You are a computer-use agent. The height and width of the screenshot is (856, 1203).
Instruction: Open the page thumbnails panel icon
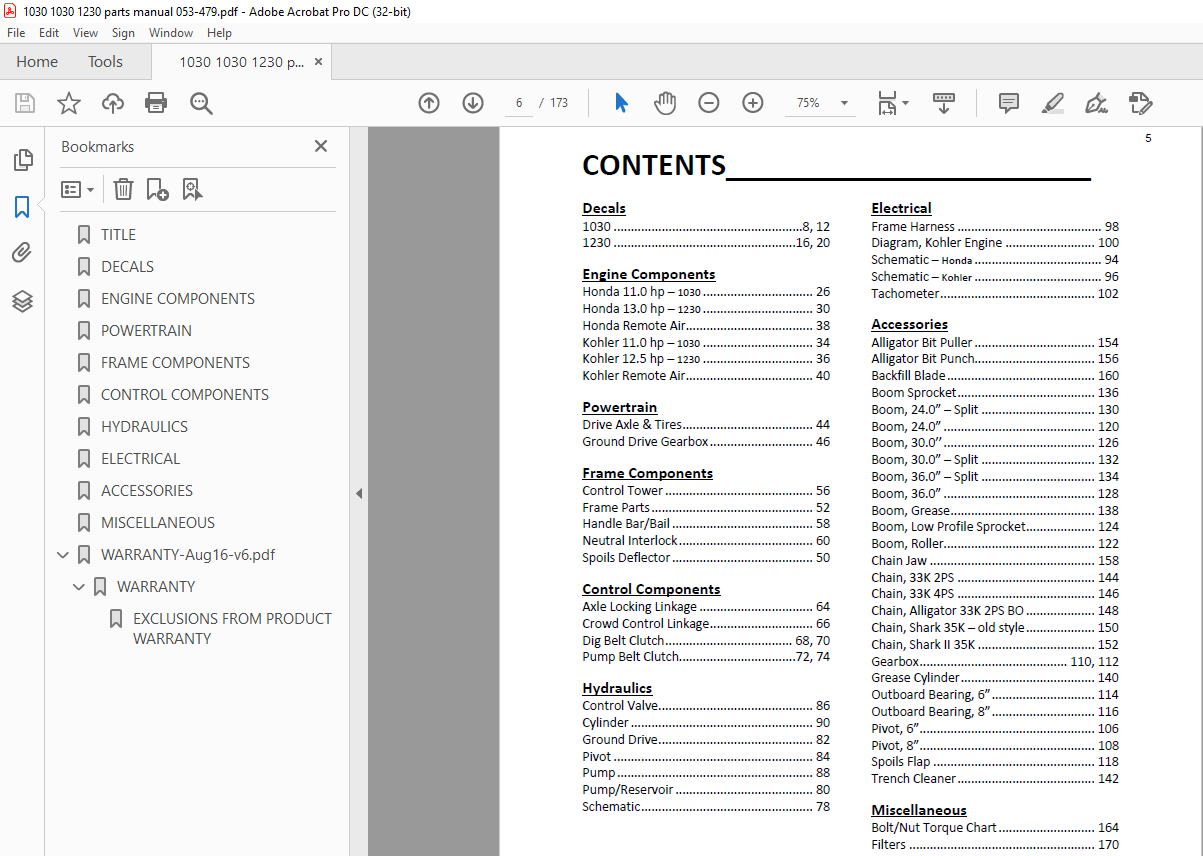click(22, 160)
